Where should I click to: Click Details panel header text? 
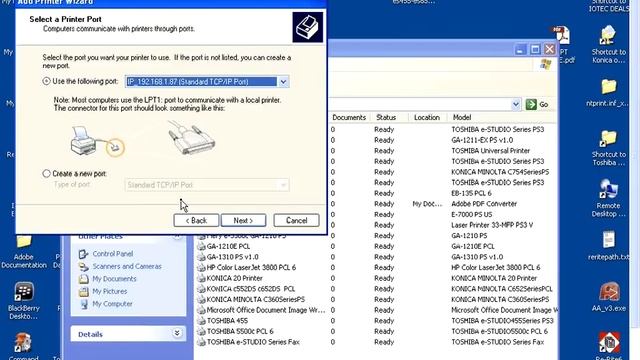[90, 334]
